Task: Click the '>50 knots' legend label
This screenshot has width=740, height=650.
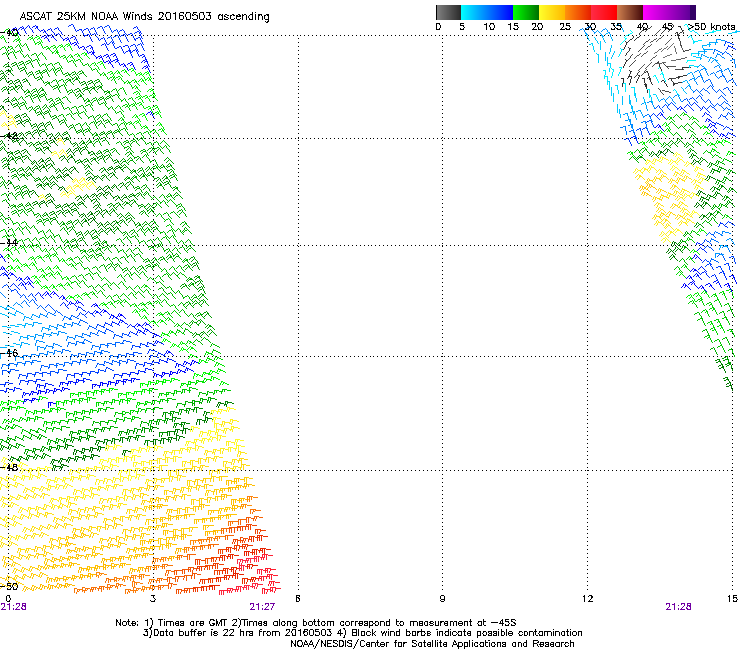Action: pyautogui.click(x=712, y=27)
